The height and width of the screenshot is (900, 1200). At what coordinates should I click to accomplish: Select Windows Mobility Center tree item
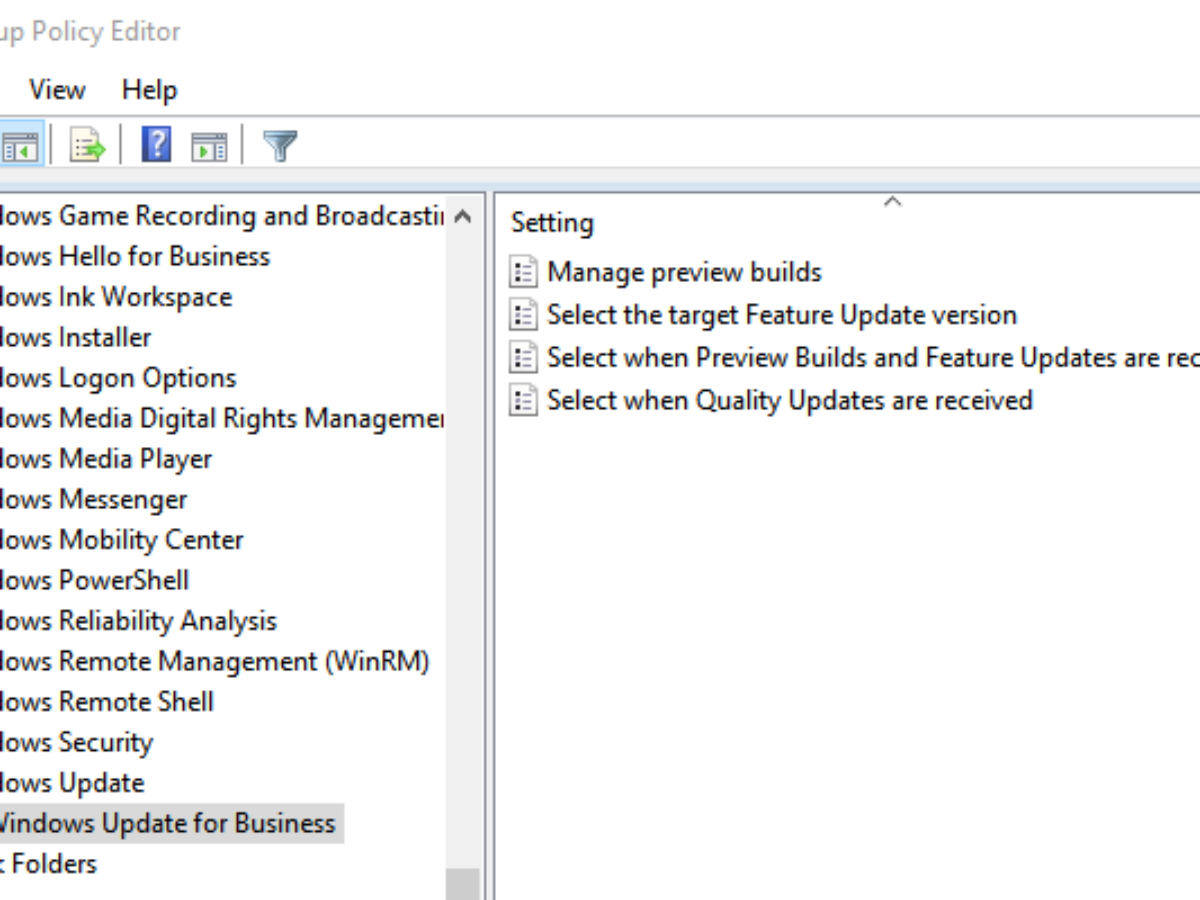coord(122,540)
